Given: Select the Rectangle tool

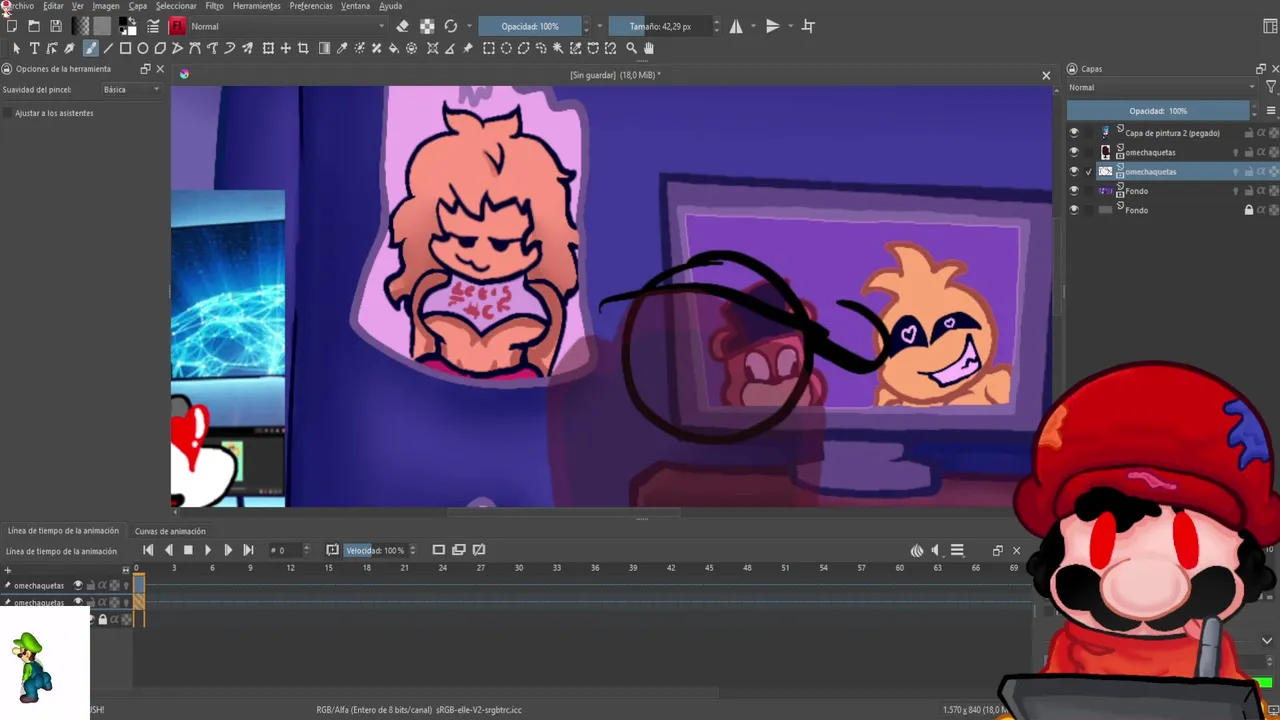Looking at the screenshot, I should tap(125, 48).
